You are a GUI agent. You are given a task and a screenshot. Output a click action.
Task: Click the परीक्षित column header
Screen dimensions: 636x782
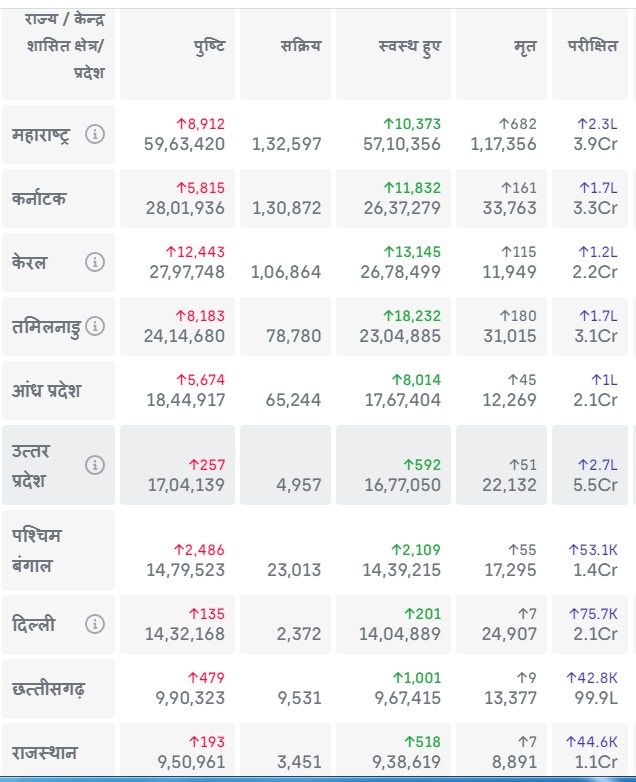(x=593, y=46)
